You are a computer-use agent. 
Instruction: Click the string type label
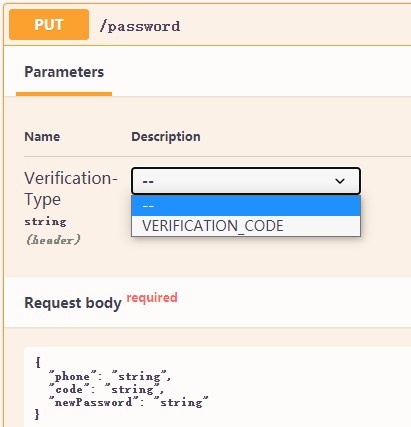45,222
